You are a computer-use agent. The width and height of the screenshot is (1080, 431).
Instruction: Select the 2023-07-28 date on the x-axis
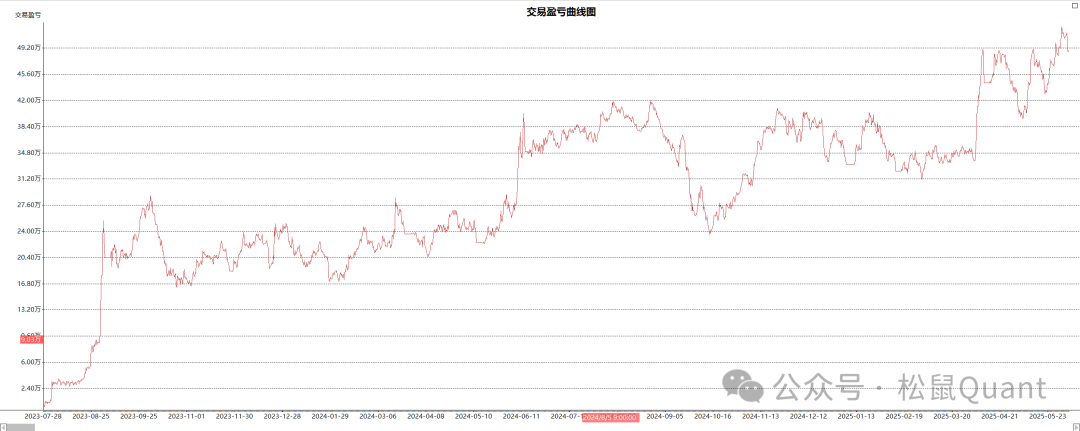42,416
